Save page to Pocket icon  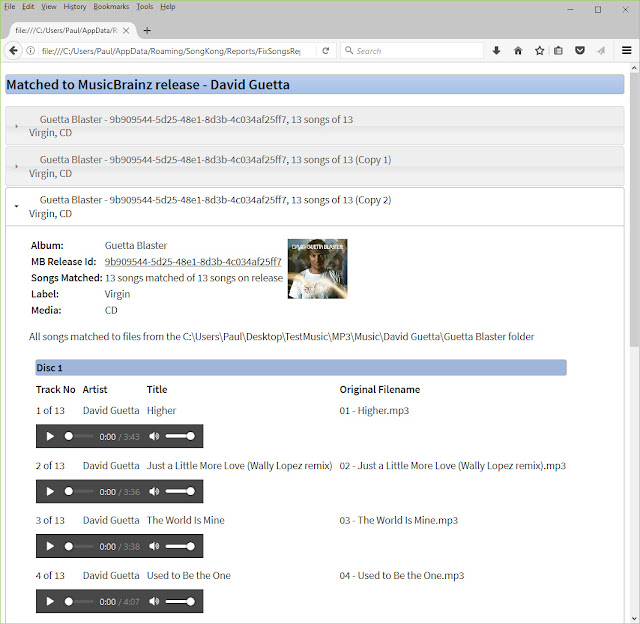coord(580,51)
